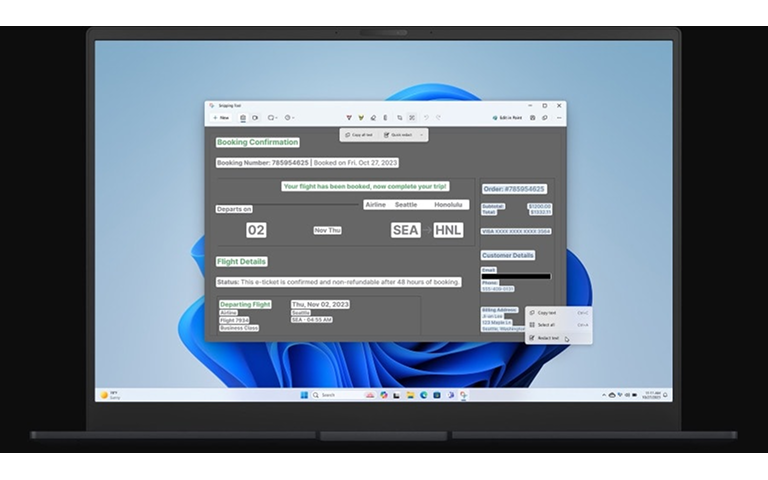Viewport: 768px width, 480px height.
Task: Copy the snip with the copy icon
Action: (x=545, y=118)
